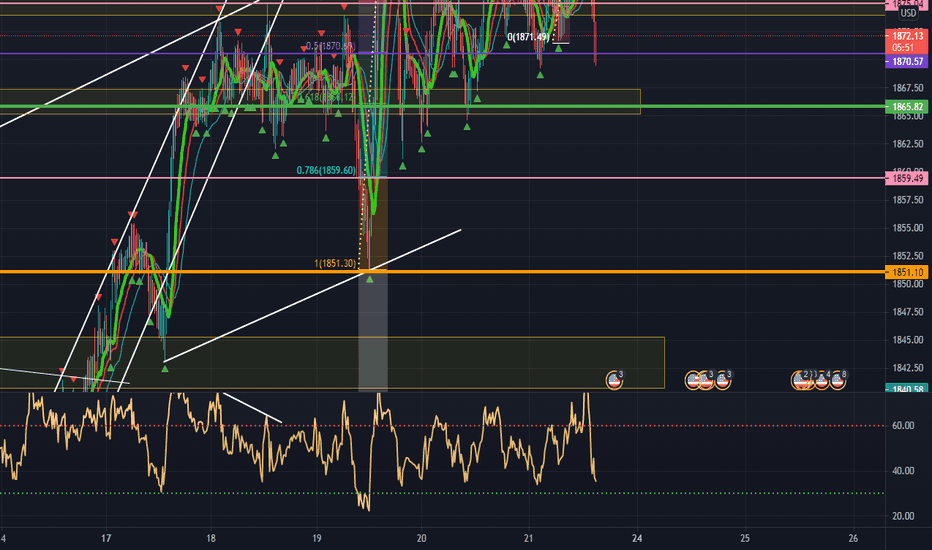Open the US event icon with badge 4
This screenshot has width=932, height=550.
tap(822, 380)
